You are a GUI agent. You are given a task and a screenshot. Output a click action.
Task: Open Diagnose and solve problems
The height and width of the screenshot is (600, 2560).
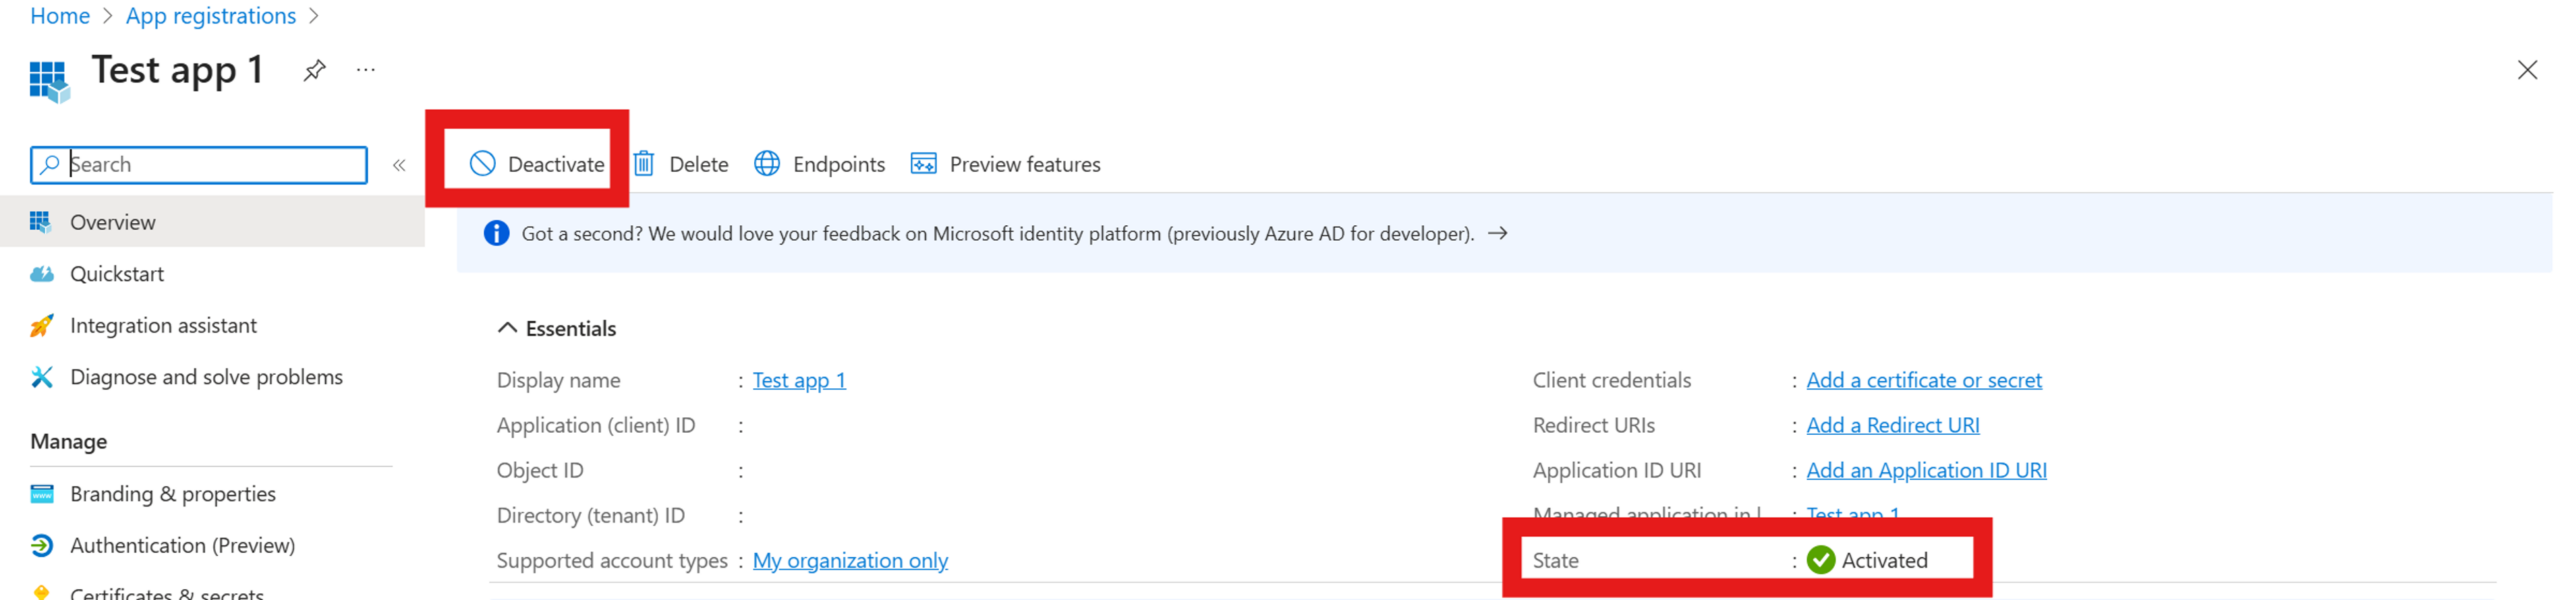pos(206,377)
